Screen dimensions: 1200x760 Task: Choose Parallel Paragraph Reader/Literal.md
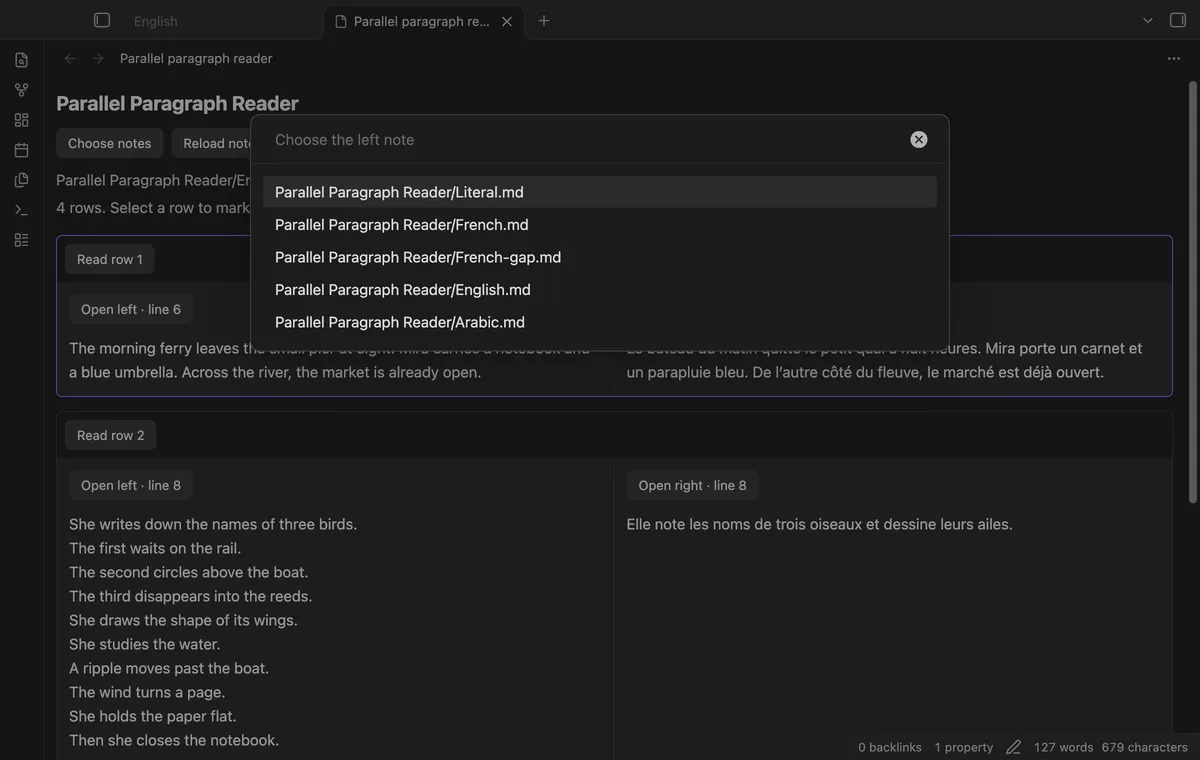pos(600,192)
